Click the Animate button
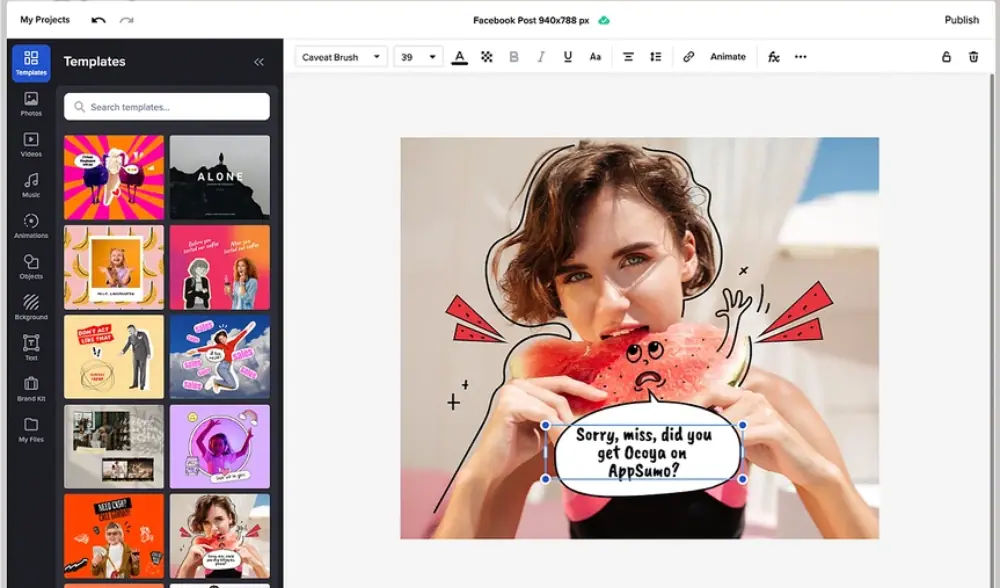The height and width of the screenshot is (588, 1000). (728, 57)
